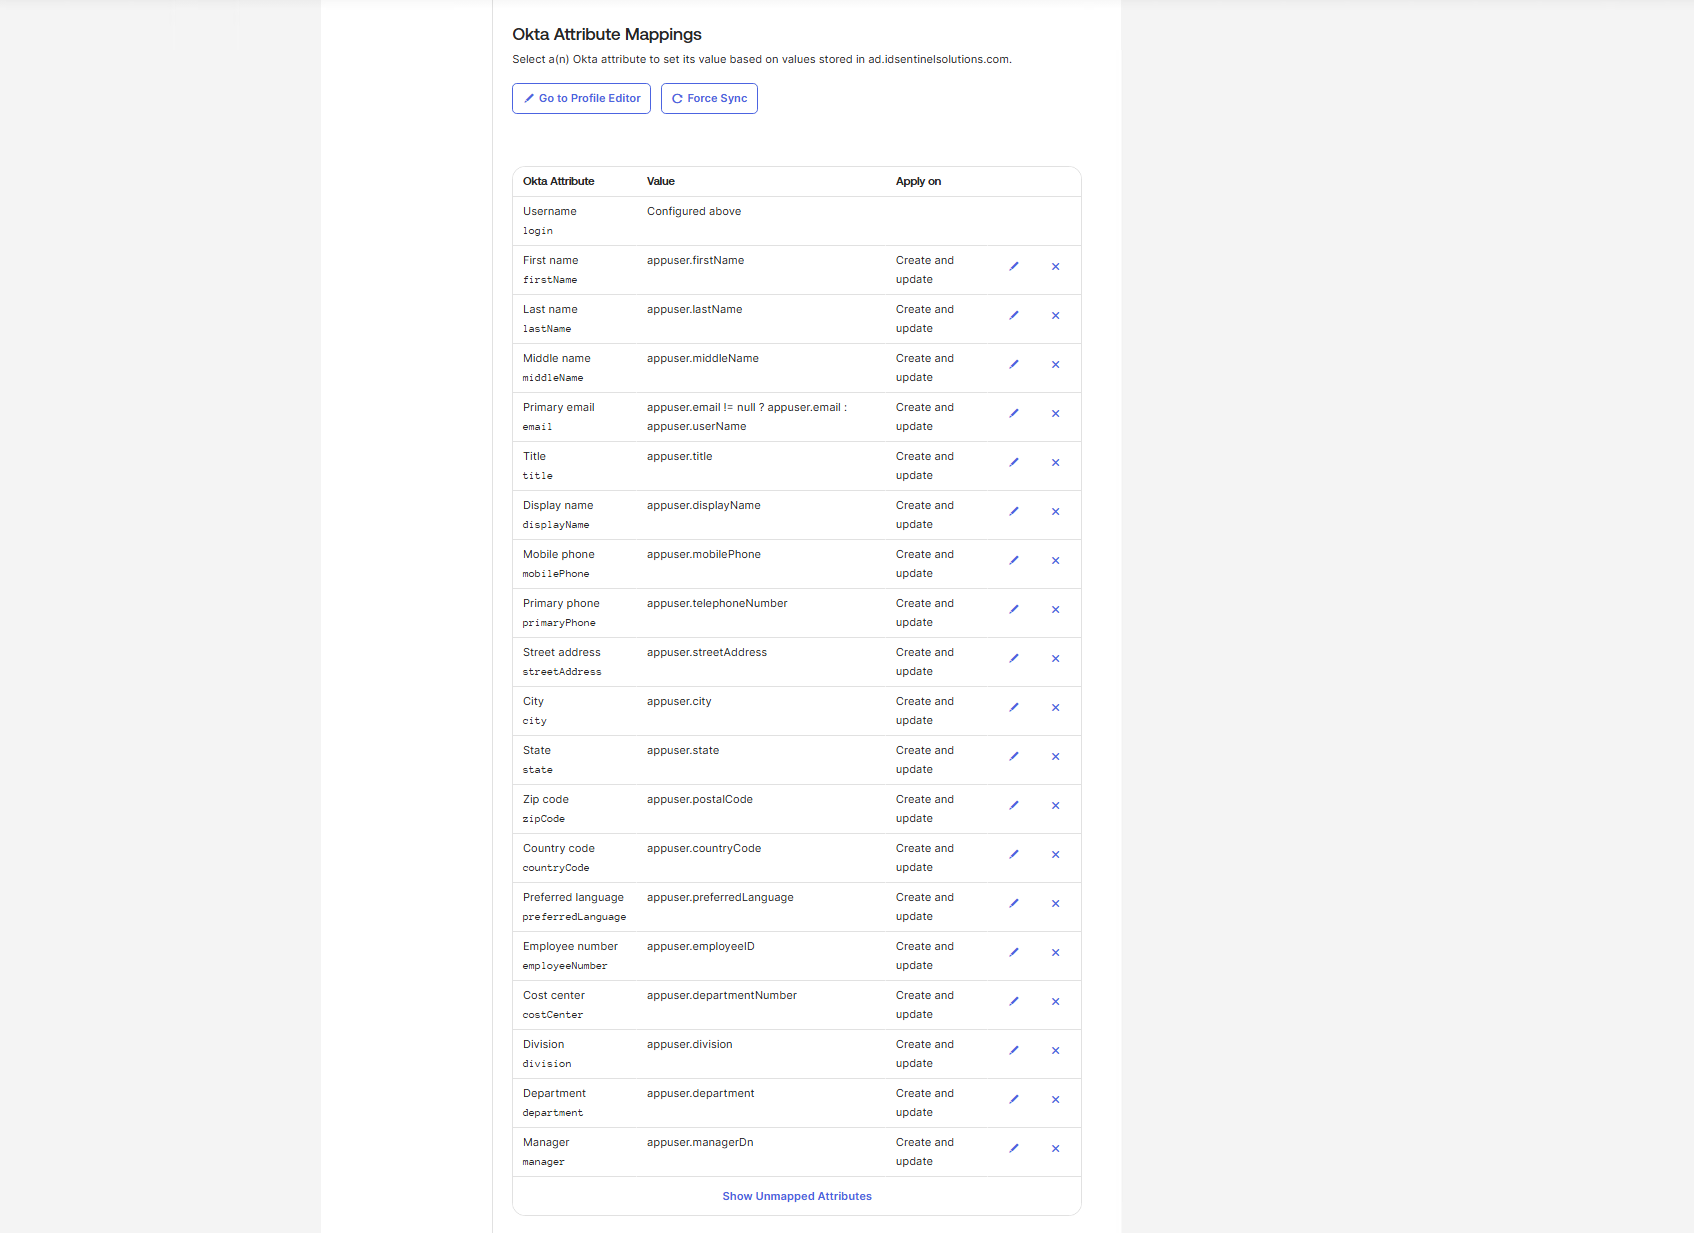Edit the First name mapping
The width and height of the screenshot is (1694, 1233).
point(1014,266)
